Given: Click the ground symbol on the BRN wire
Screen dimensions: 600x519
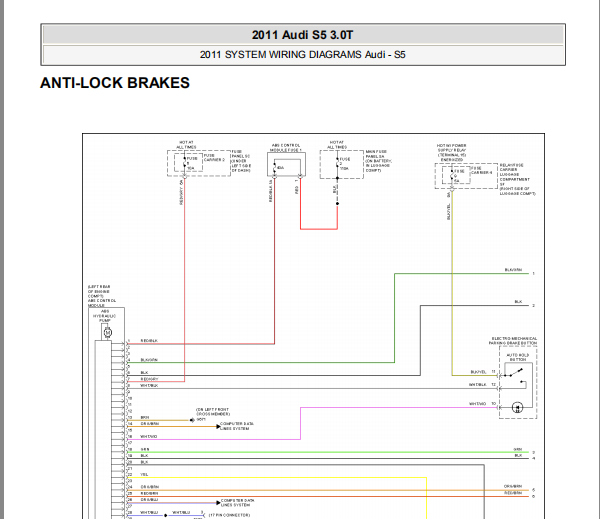Looking at the screenshot, I should 192,420.
